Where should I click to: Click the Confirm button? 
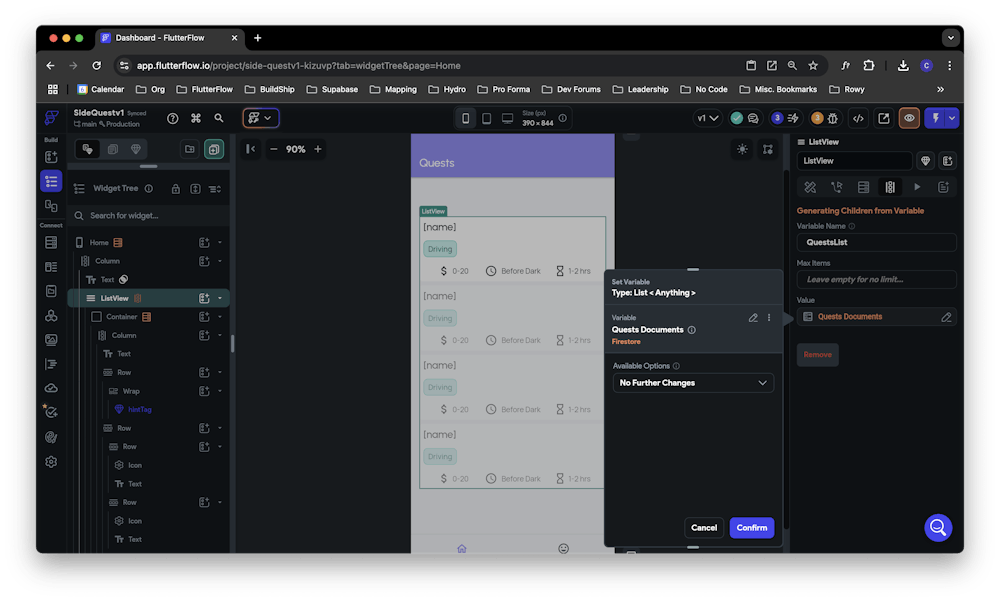tap(751, 528)
